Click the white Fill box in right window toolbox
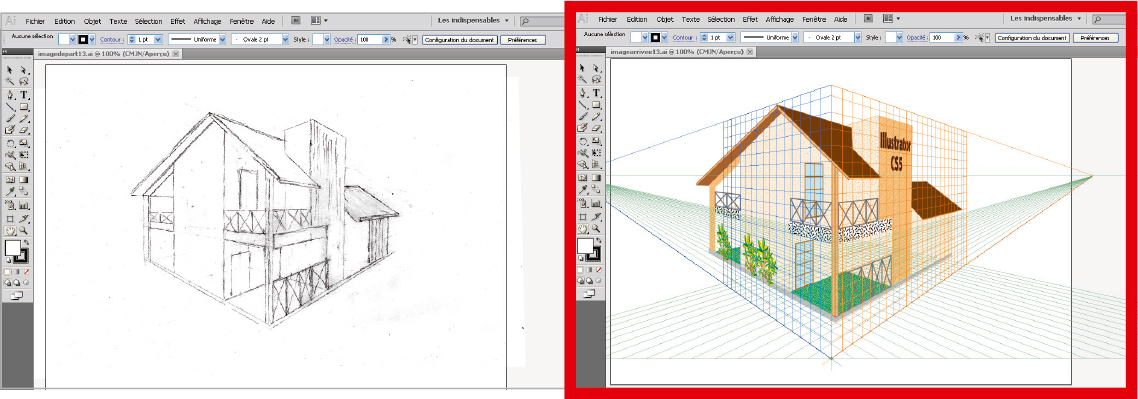This screenshot has height=399, width=1138. pyautogui.click(x=585, y=246)
